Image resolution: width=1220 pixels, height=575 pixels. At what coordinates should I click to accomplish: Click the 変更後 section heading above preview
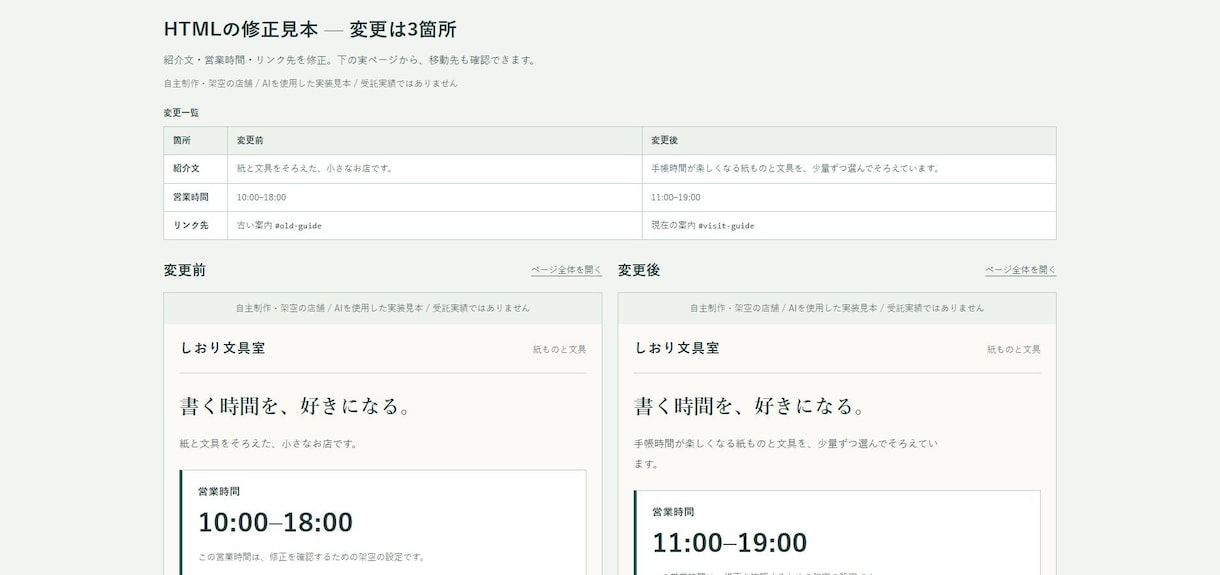click(639, 270)
